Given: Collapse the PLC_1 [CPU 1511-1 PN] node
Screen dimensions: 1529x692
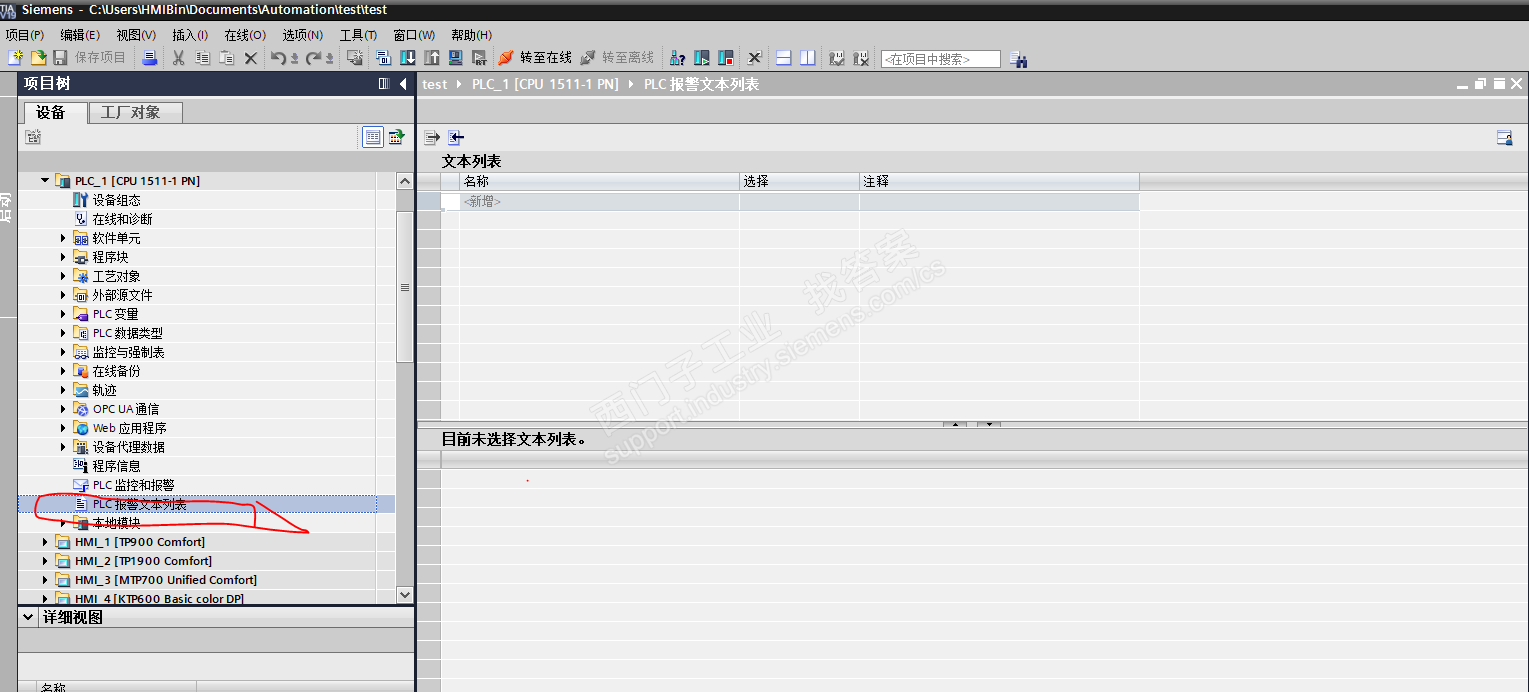Looking at the screenshot, I should (44, 181).
